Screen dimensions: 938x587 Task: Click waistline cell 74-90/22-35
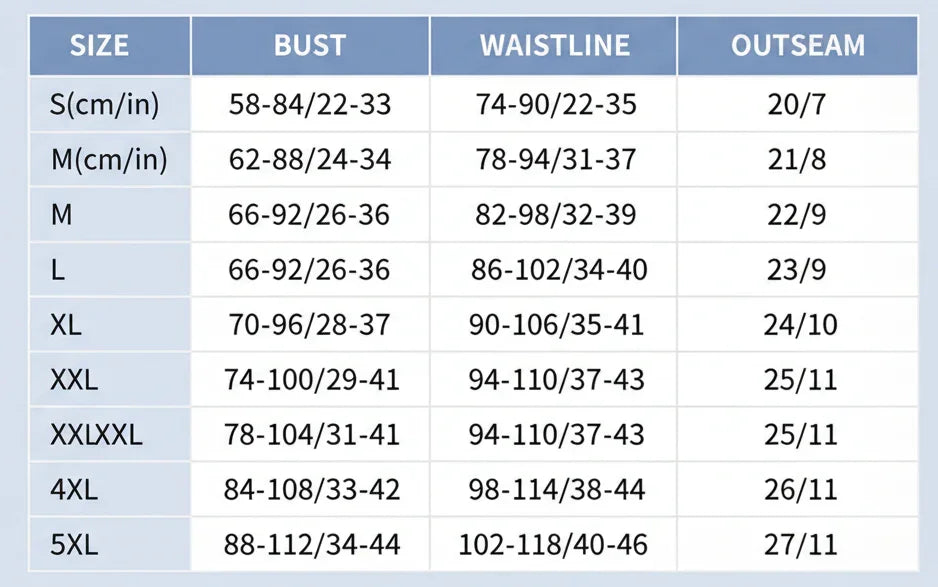point(556,104)
